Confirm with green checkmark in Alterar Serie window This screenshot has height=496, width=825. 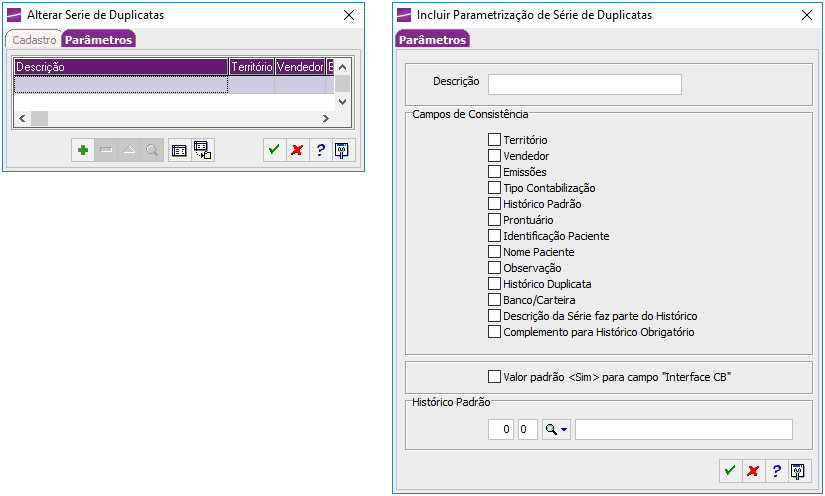(x=273, y=150)
